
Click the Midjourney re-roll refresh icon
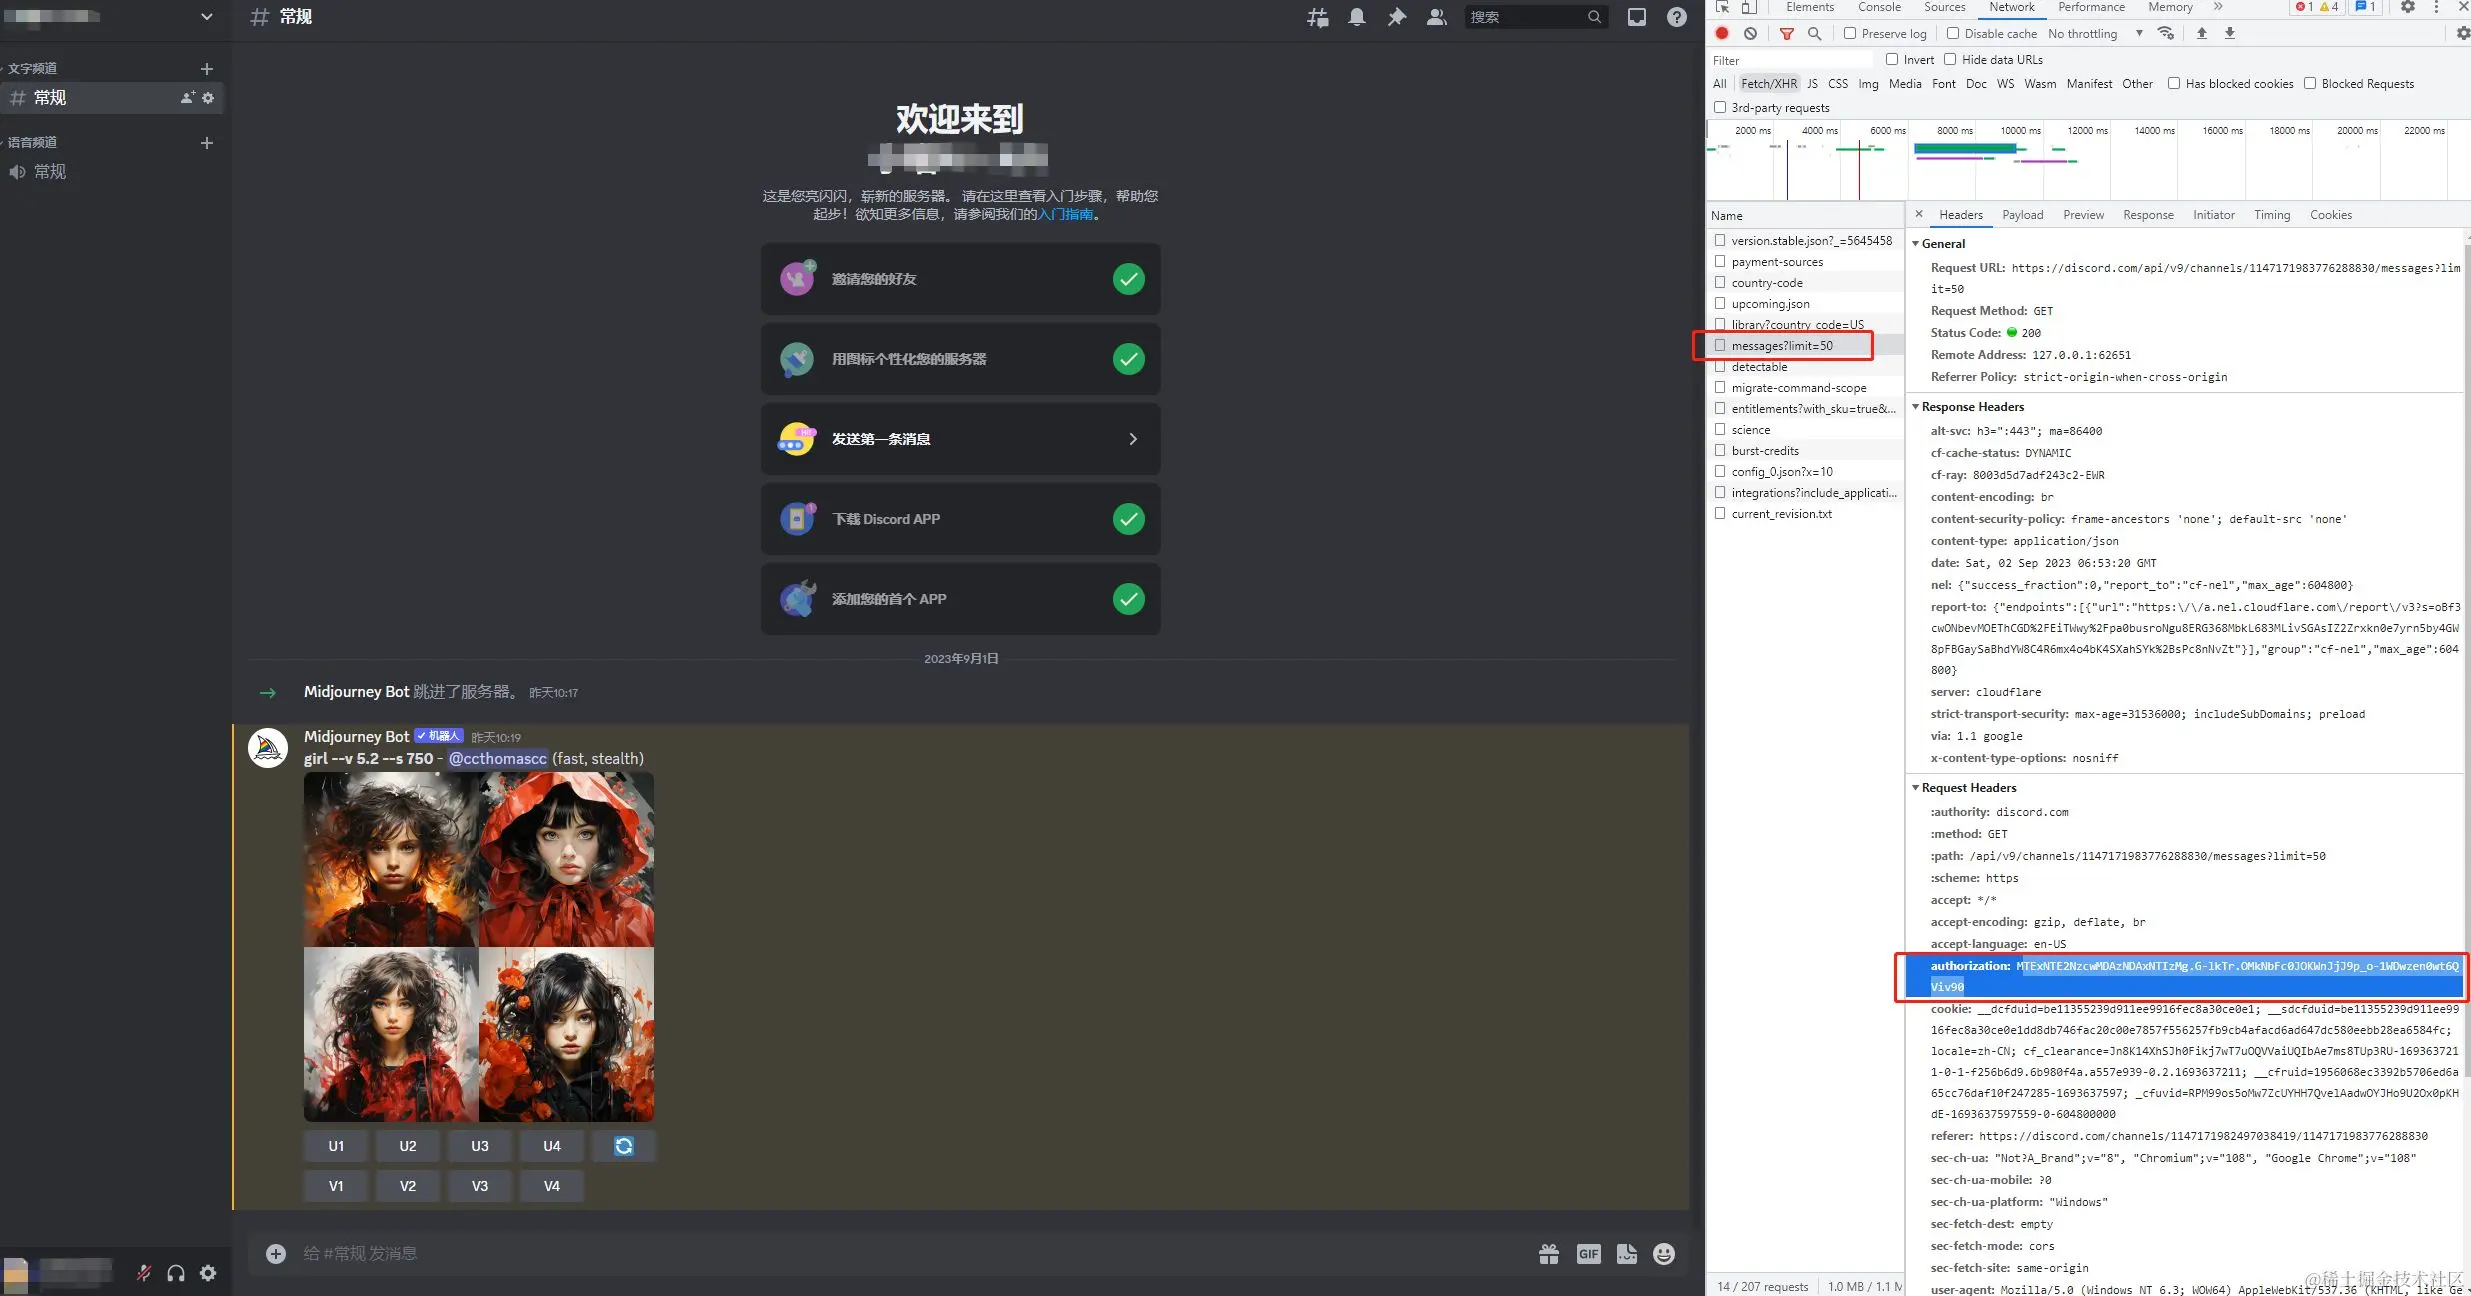pos(623,1146)
